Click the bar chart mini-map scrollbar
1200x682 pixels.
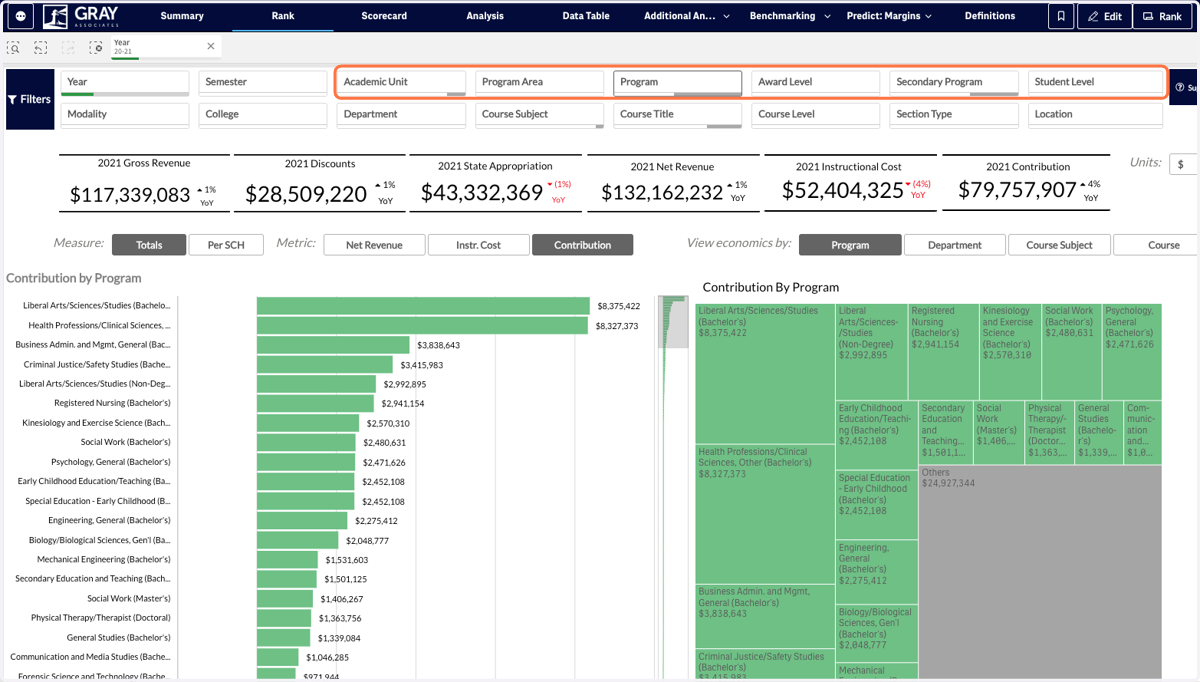pos(673,322)
